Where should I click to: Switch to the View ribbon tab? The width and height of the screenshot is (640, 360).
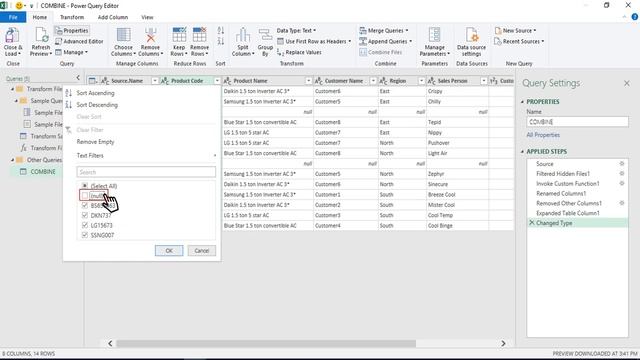[147, 17]
